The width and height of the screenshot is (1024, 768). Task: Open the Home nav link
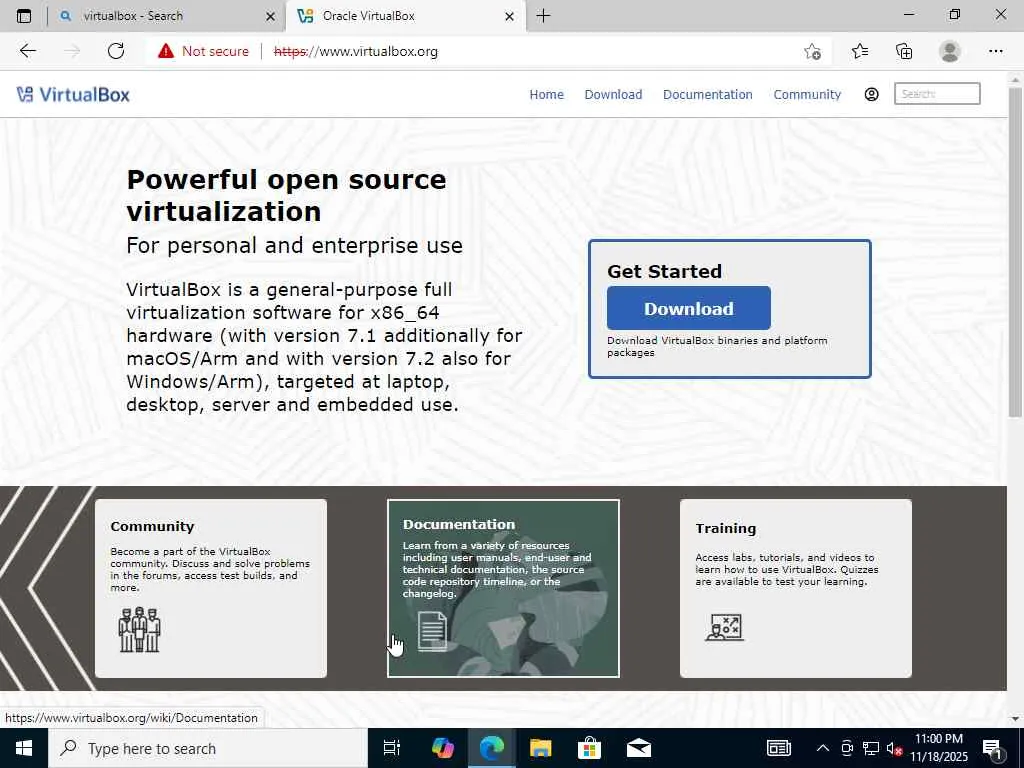(547, 95)
